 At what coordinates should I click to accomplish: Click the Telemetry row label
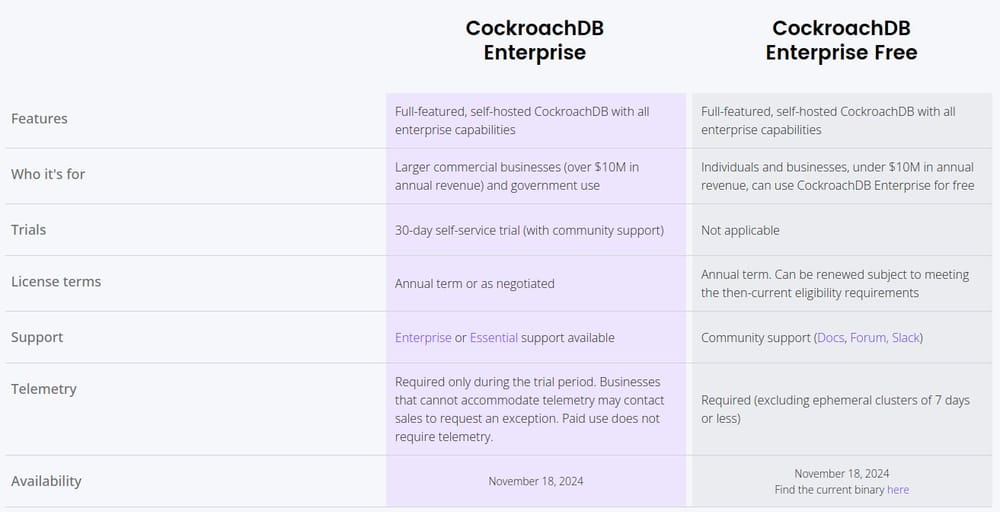(44, 389)
